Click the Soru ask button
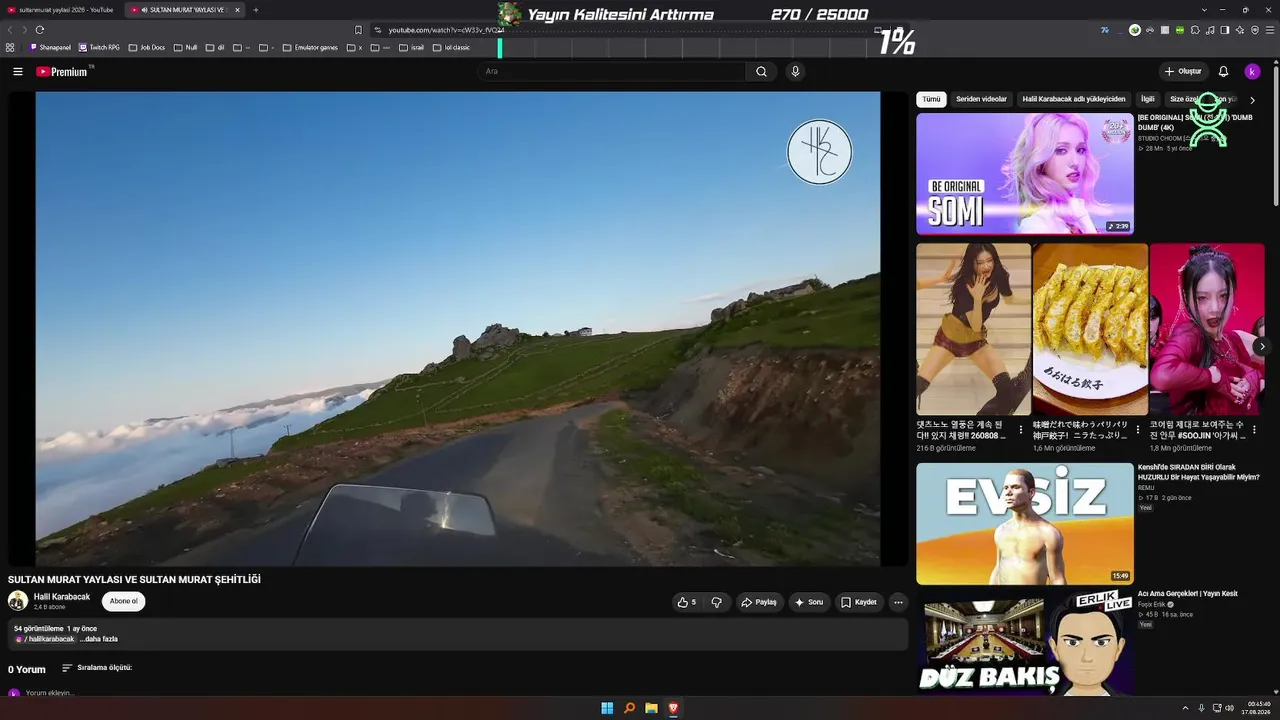Screen dimensions: 1280x720 point(809,602)
